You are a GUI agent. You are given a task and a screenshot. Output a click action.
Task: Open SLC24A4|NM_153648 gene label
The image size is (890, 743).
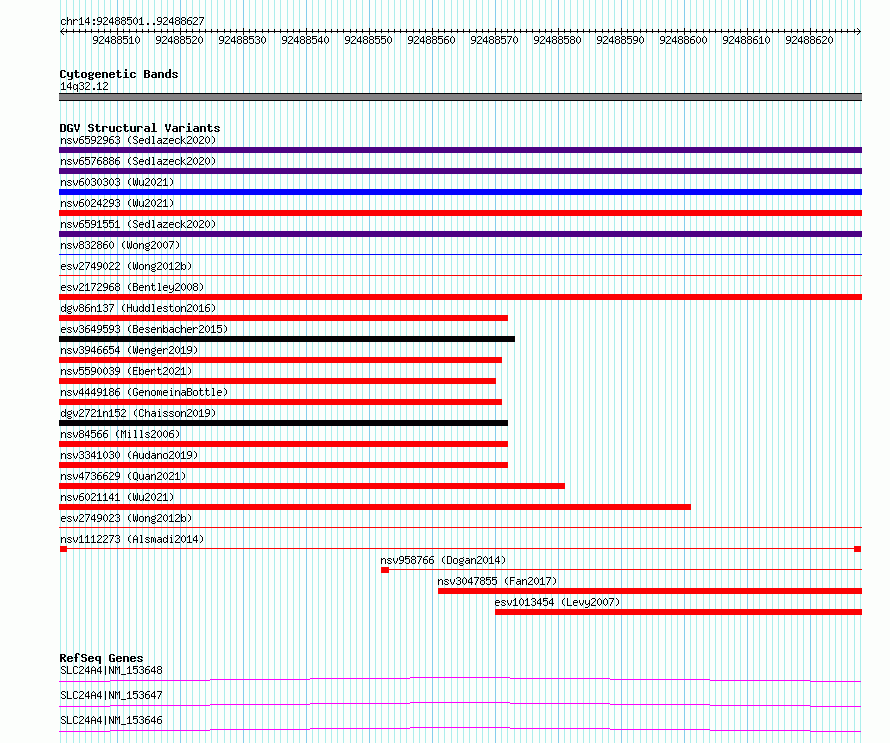click(111, 670)
